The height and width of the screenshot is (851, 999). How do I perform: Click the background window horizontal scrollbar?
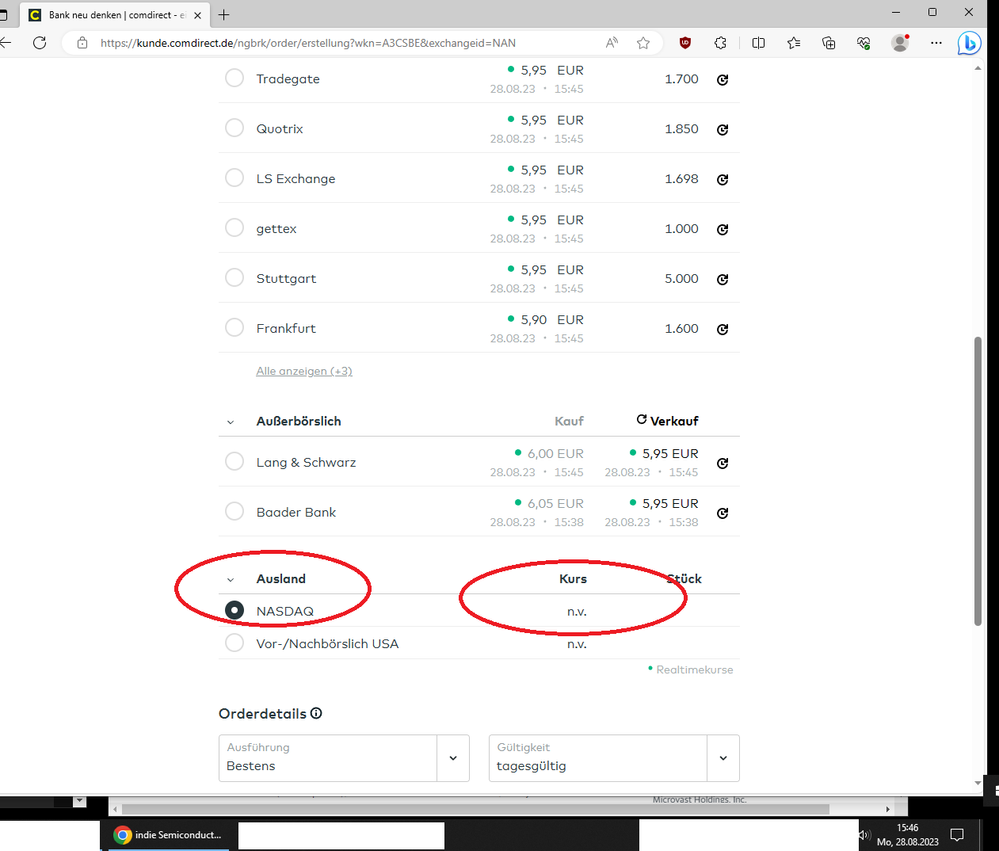click(475, 809)
